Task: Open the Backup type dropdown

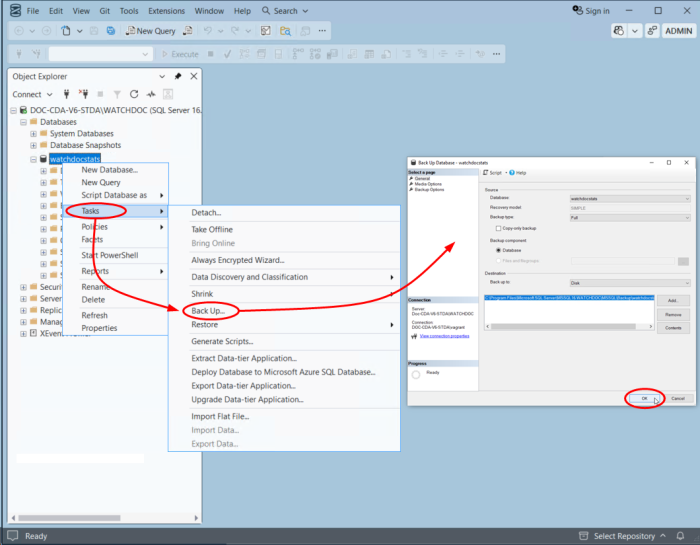Action: tap(629, 217)
